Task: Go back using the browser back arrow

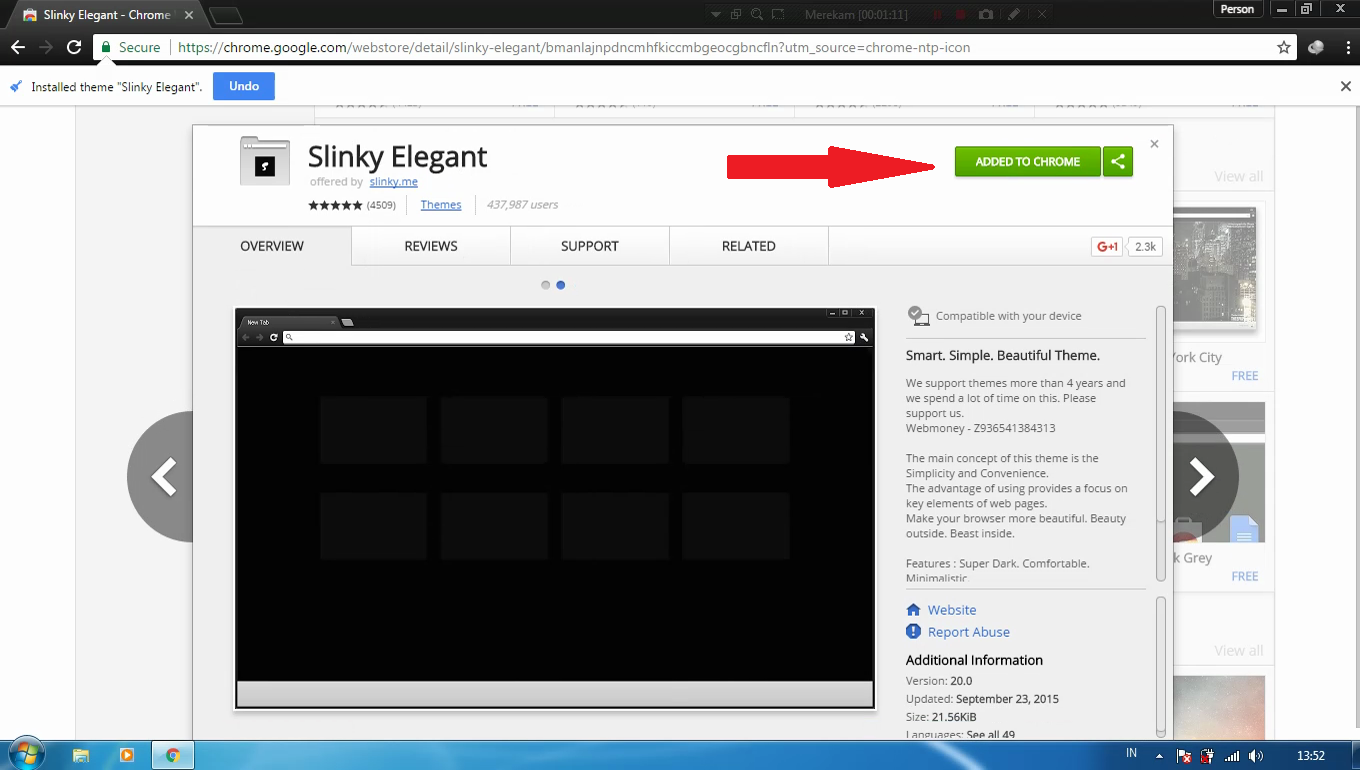Action: click(18, 47)
